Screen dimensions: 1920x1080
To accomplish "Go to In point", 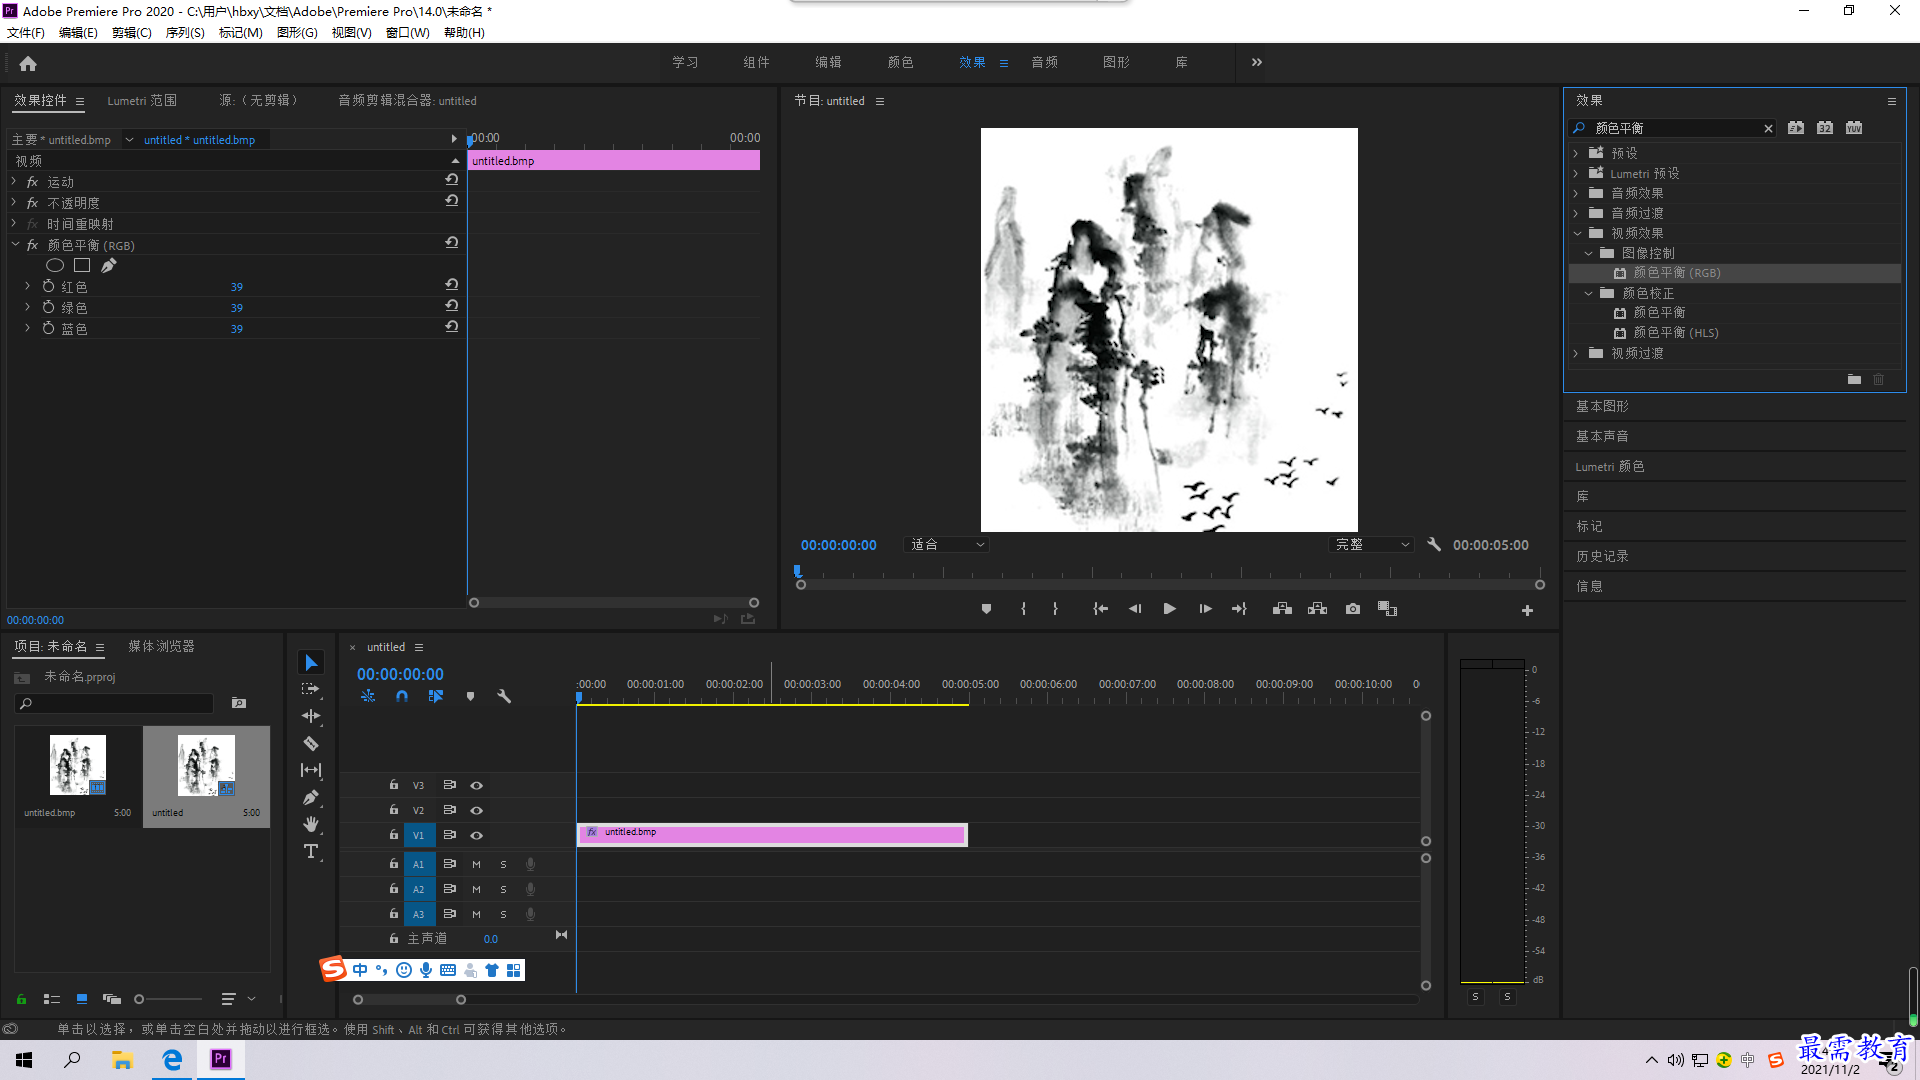I will 1100,609.
